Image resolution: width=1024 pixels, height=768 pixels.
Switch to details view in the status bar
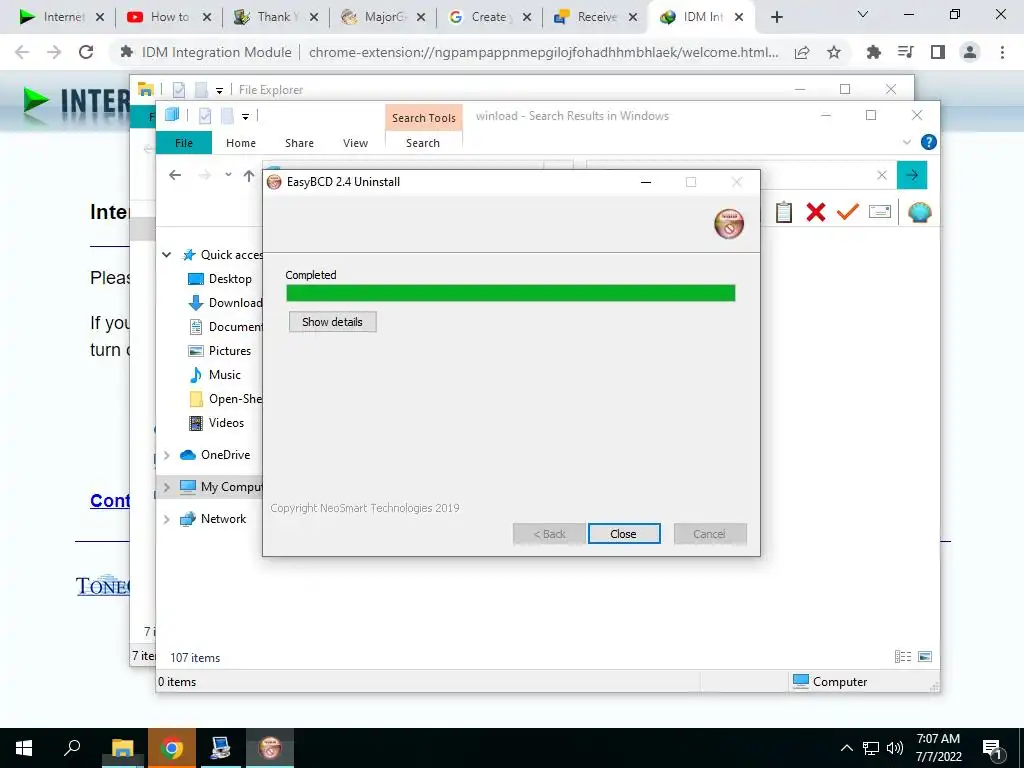click(903, 657)
